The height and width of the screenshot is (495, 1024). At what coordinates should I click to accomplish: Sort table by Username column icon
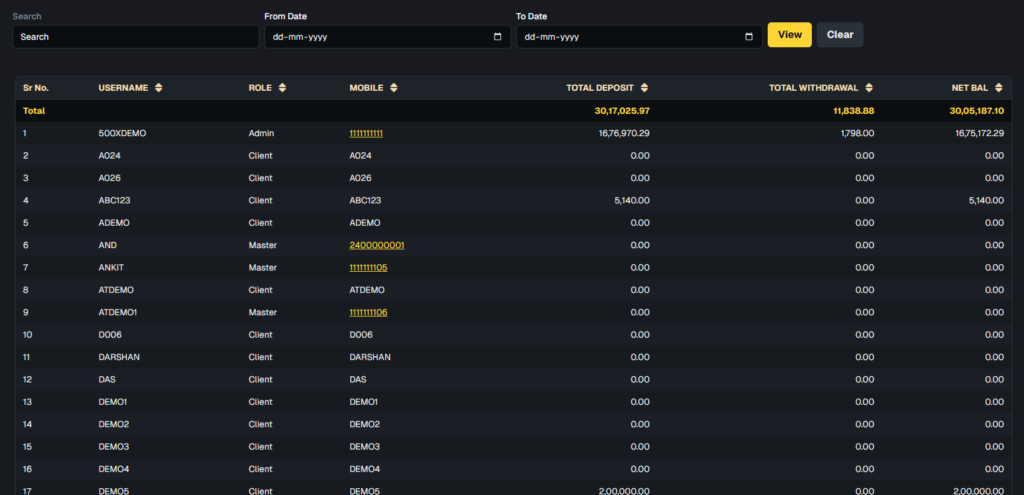click(158, 88)
